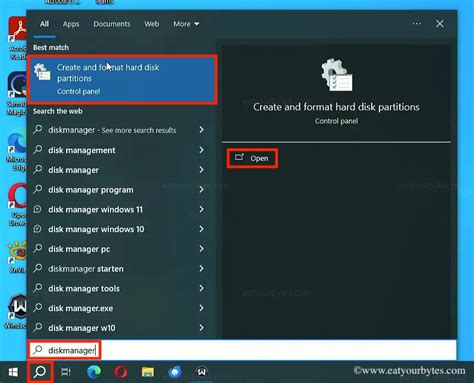The image size is (474, 383).
Task: Open the blue globe app in taskbar
Action: point(175,372)
